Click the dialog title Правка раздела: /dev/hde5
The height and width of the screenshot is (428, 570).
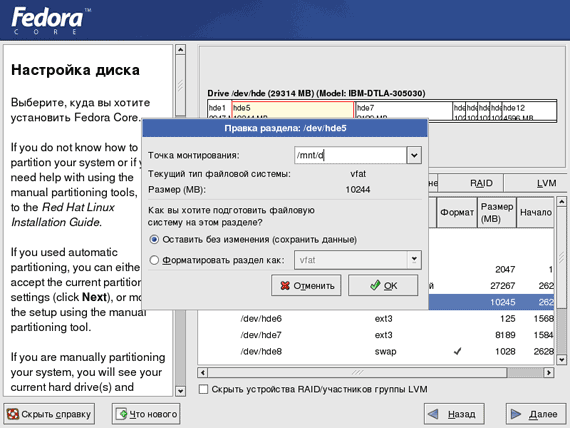click(285, 128)
